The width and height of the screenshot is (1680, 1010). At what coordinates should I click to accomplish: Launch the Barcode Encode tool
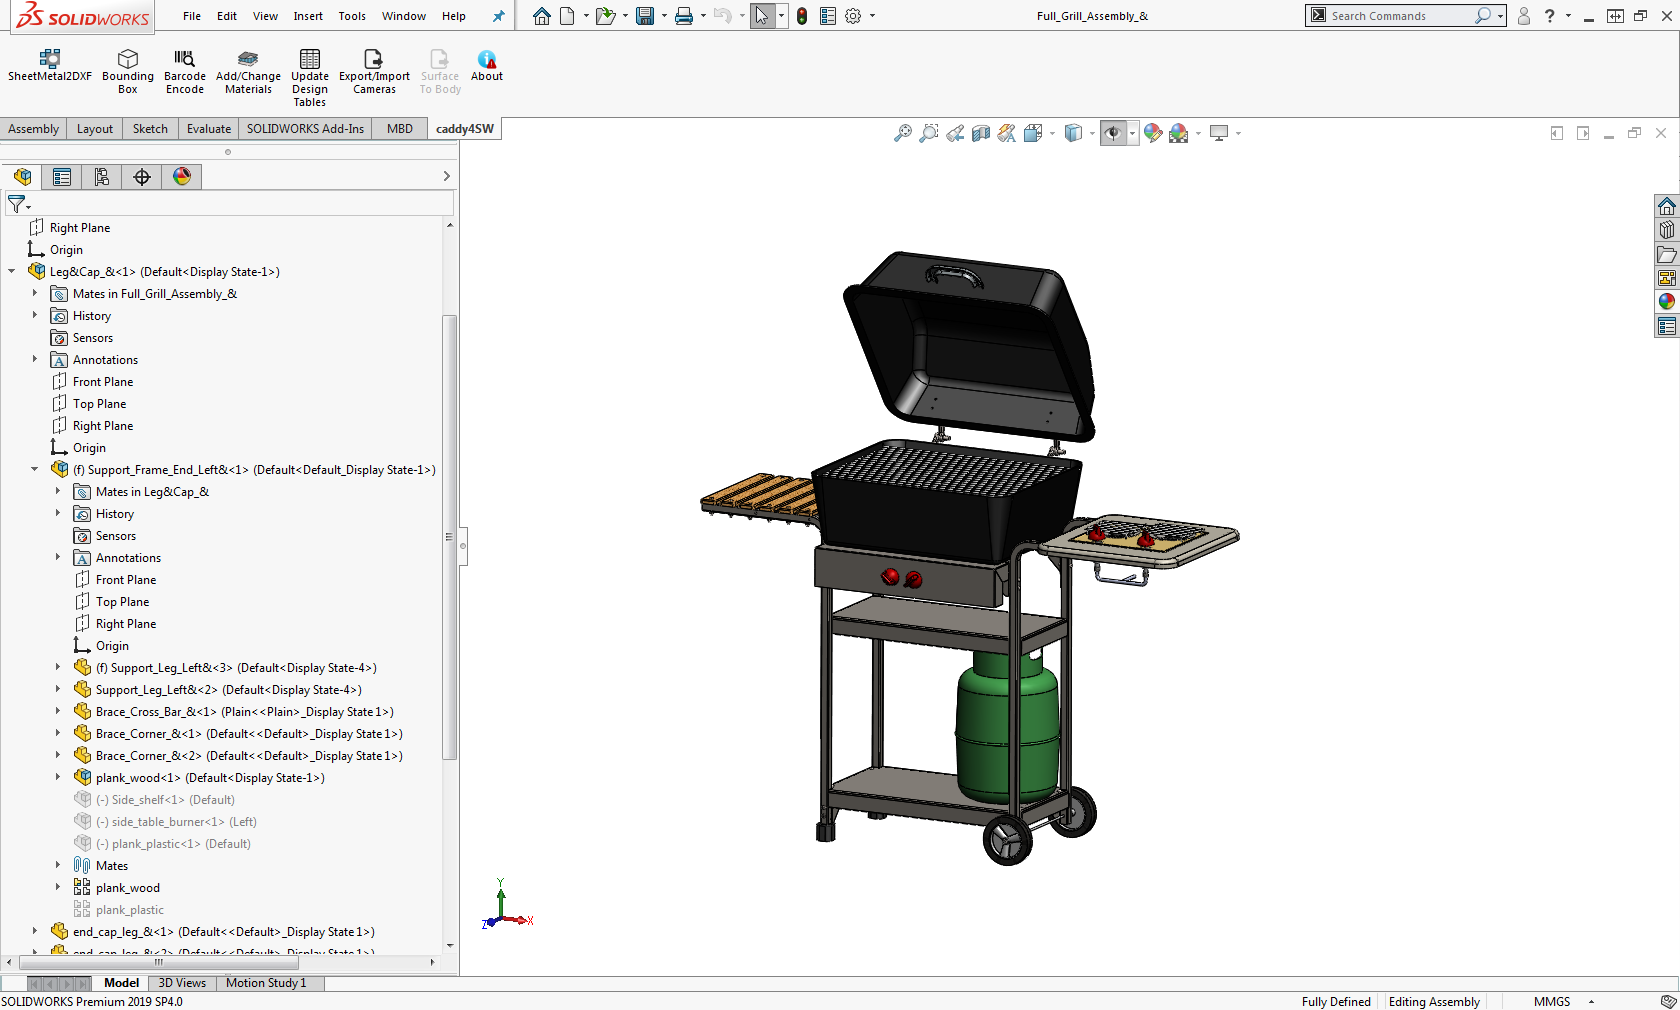[x=185, y=59]
